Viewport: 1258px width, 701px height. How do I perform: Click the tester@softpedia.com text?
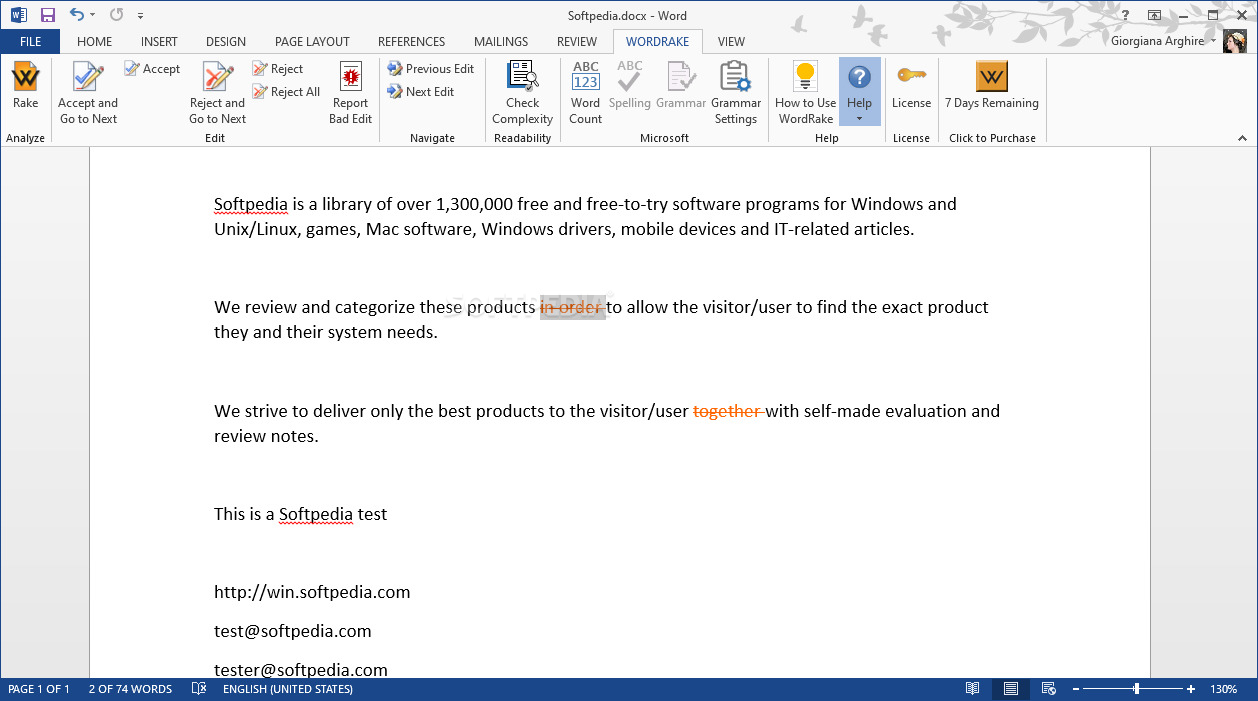pos(301,669)
